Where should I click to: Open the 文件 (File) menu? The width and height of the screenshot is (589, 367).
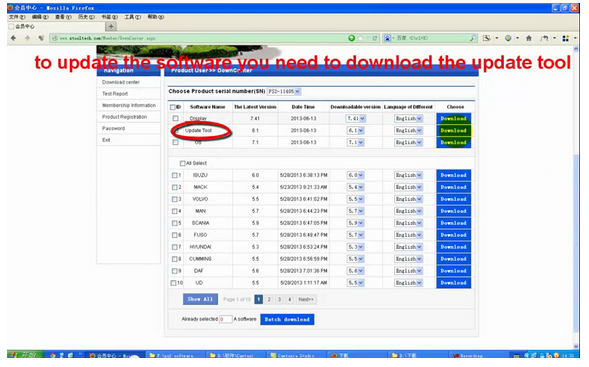point(17,17)
